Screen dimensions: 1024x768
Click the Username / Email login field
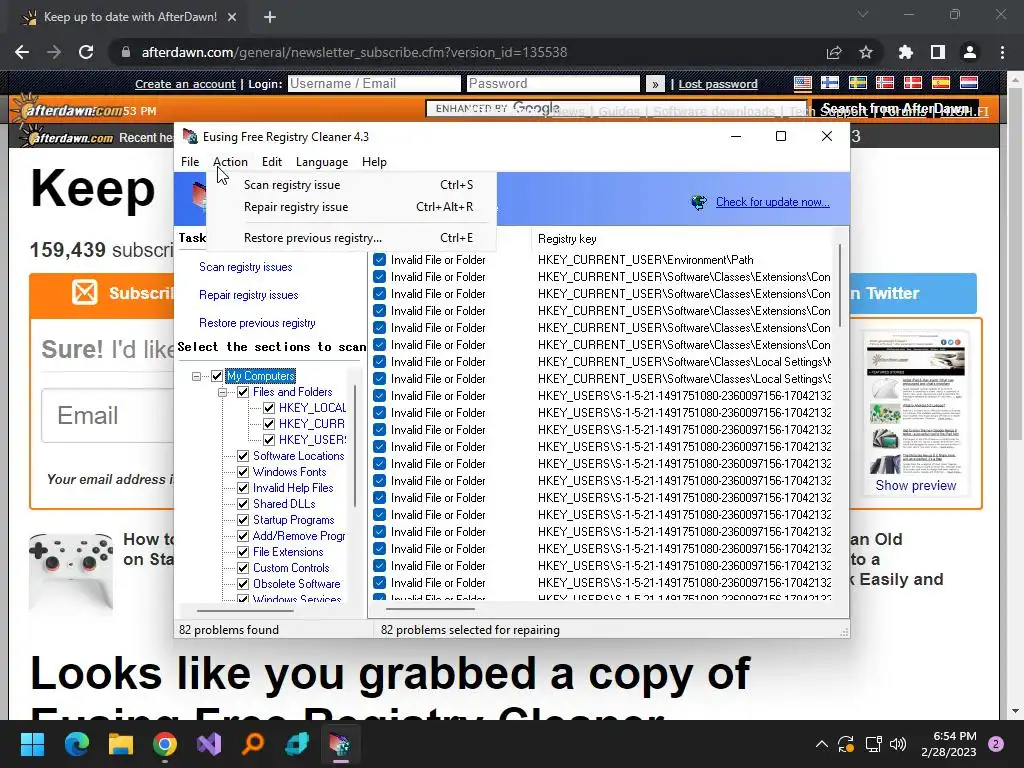click(x=374, y=84)
